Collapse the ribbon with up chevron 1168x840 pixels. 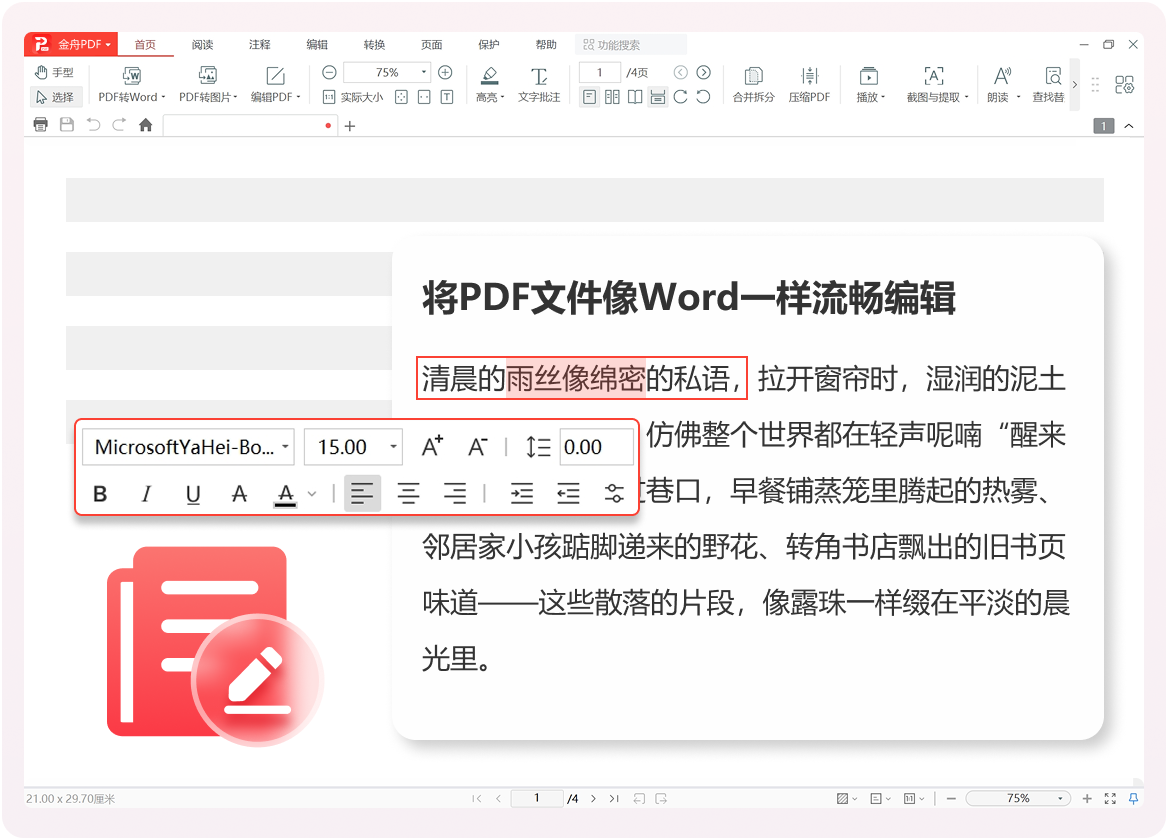(x=1129, y=126)
